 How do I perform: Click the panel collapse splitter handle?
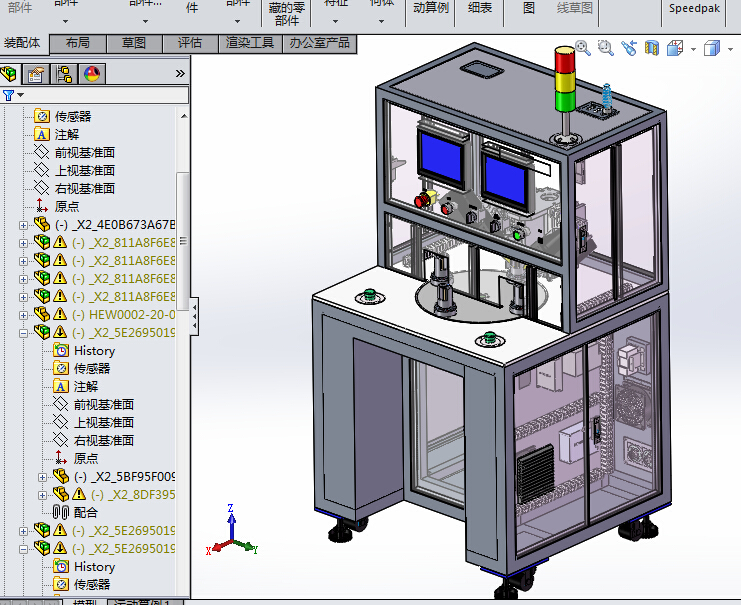click(x=194, y=316)
